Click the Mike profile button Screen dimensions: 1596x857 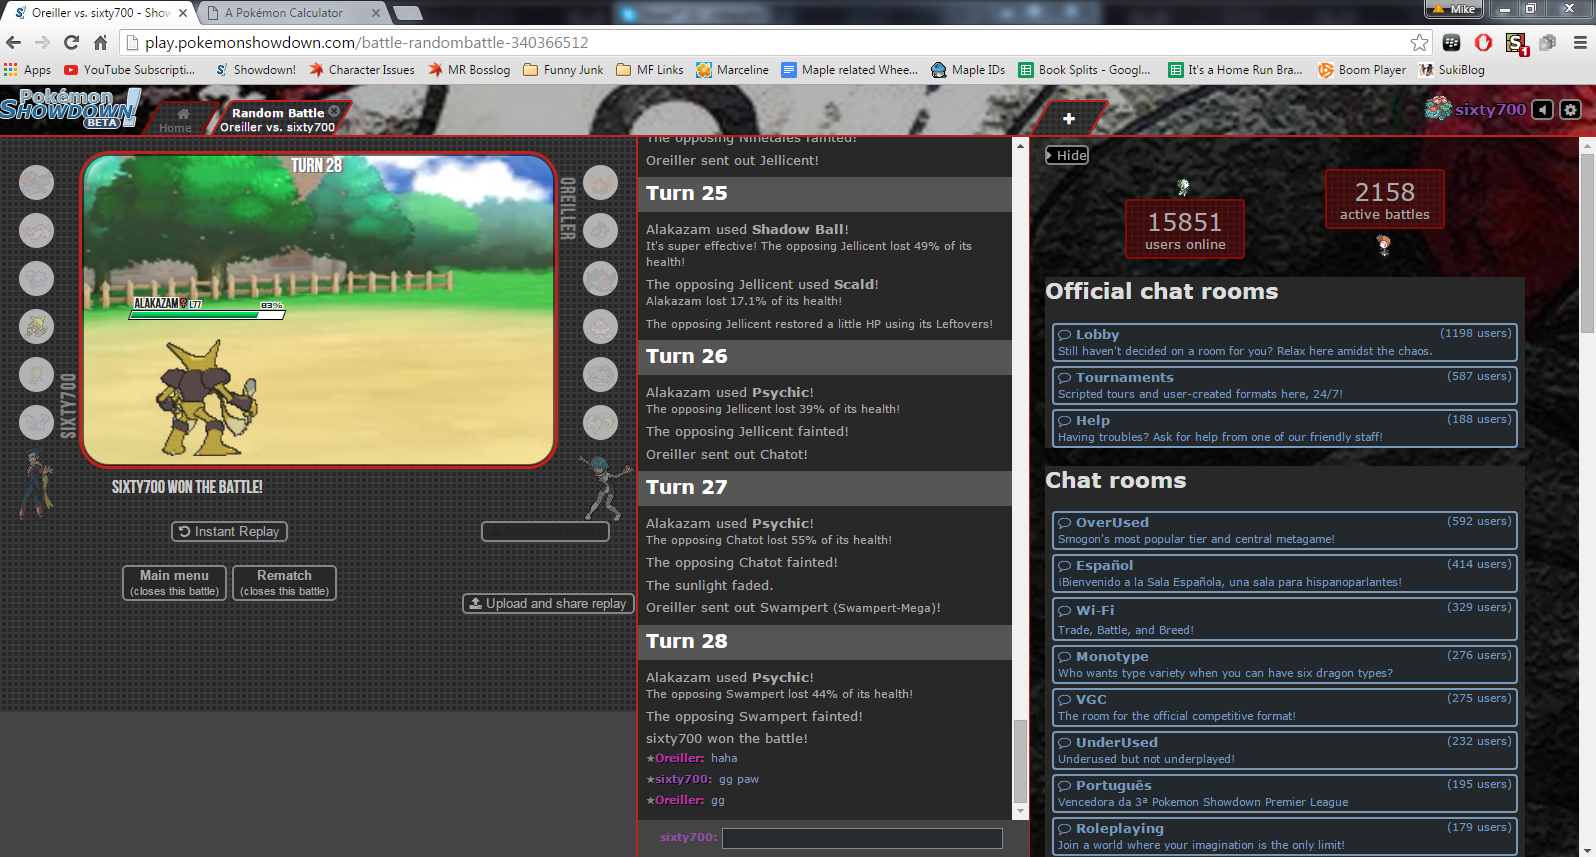point(1454,9)
